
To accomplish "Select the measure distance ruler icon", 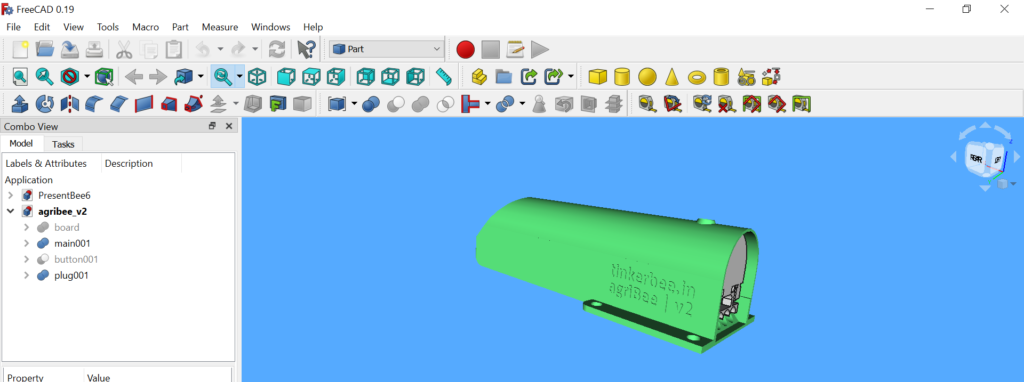I will [444, 77].
